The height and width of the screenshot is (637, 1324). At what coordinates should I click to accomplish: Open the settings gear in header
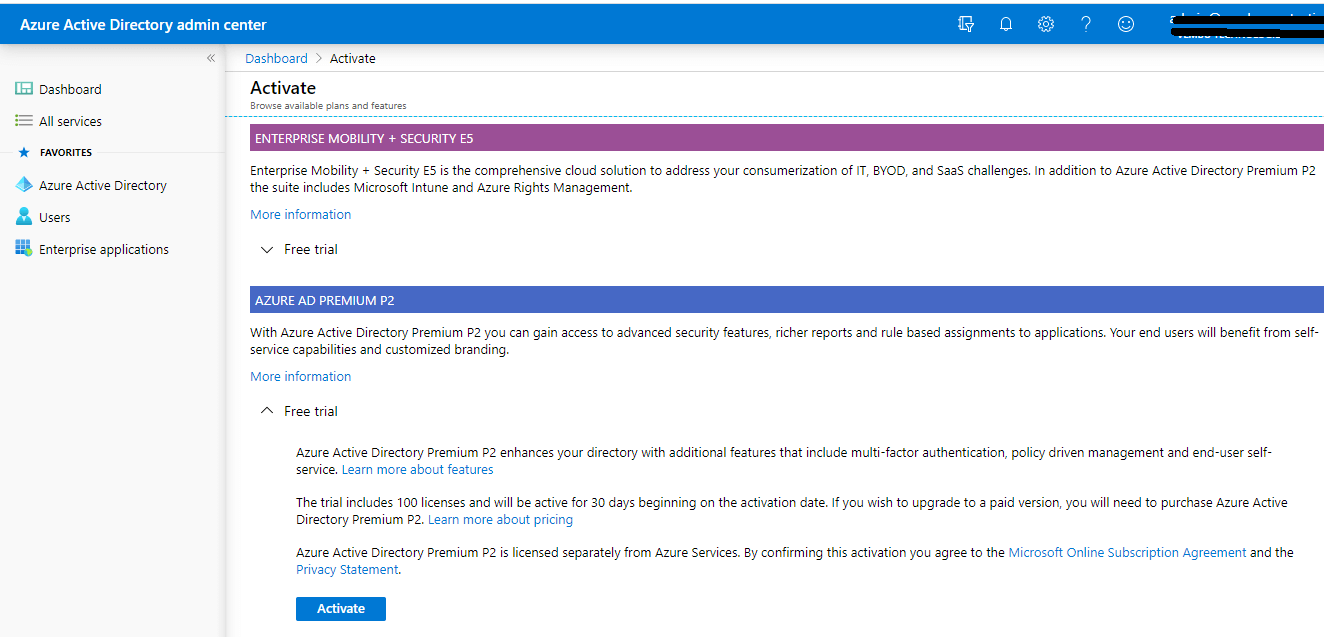1046,24
